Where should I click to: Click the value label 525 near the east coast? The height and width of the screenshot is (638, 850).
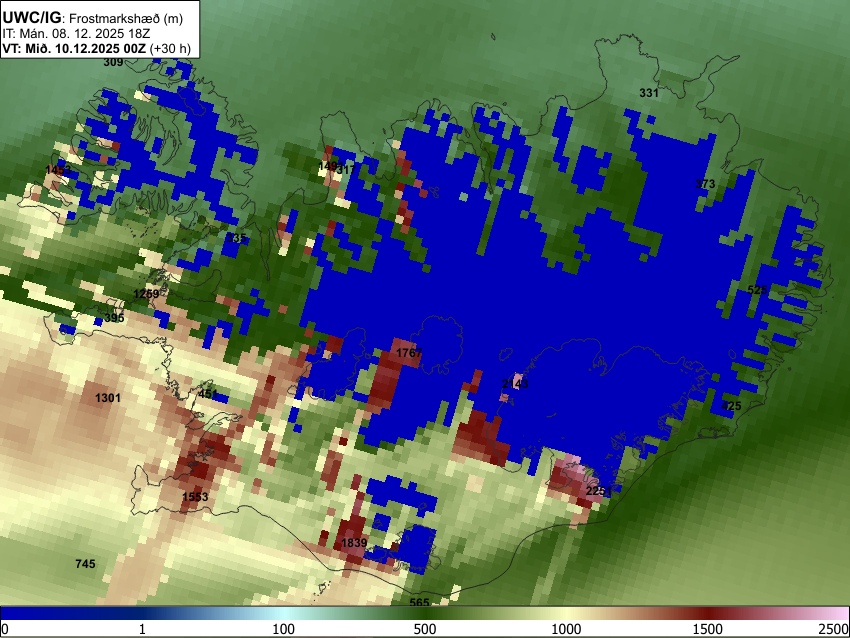point(757,289)
